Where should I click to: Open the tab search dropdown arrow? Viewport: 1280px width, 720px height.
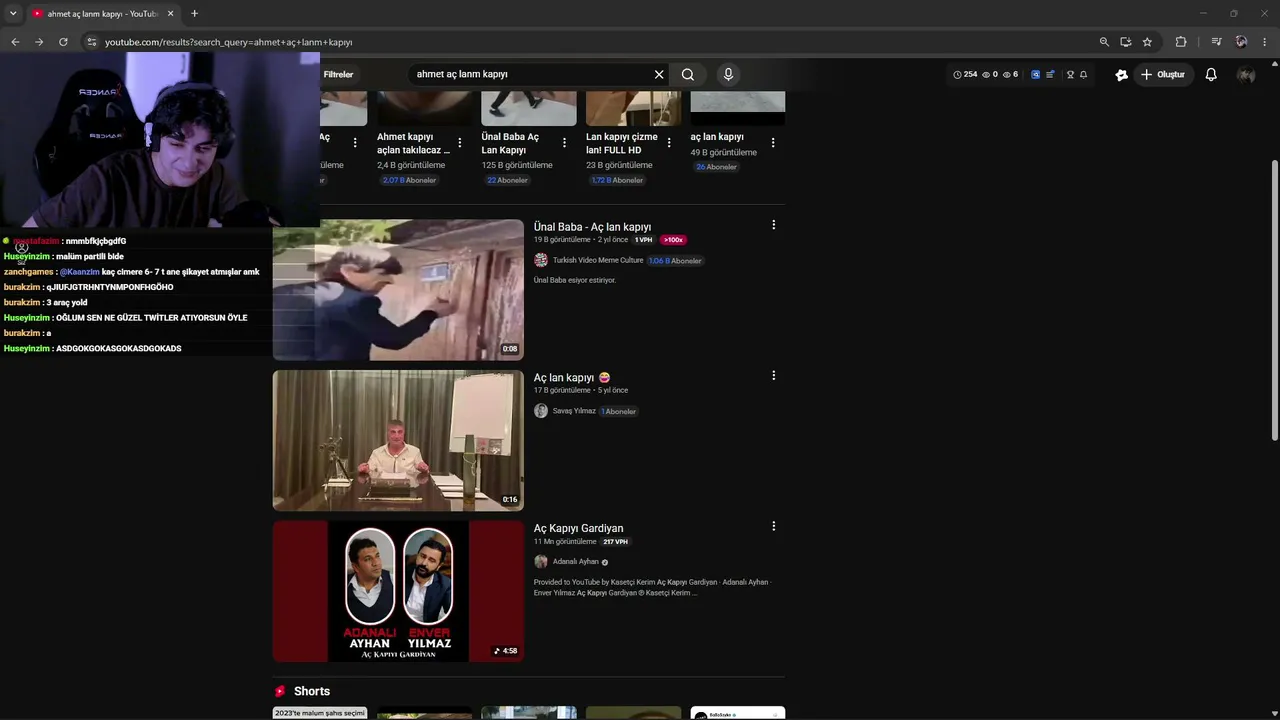(x=13, y=14)
